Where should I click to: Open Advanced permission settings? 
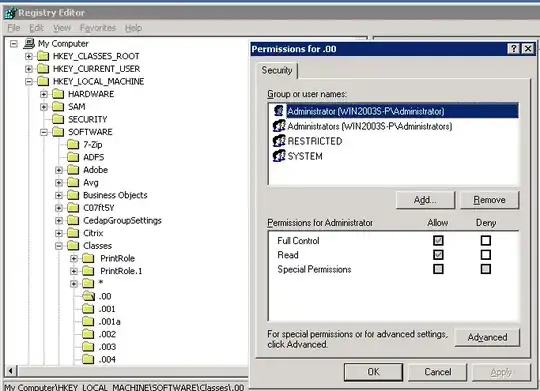click(487, 337)
